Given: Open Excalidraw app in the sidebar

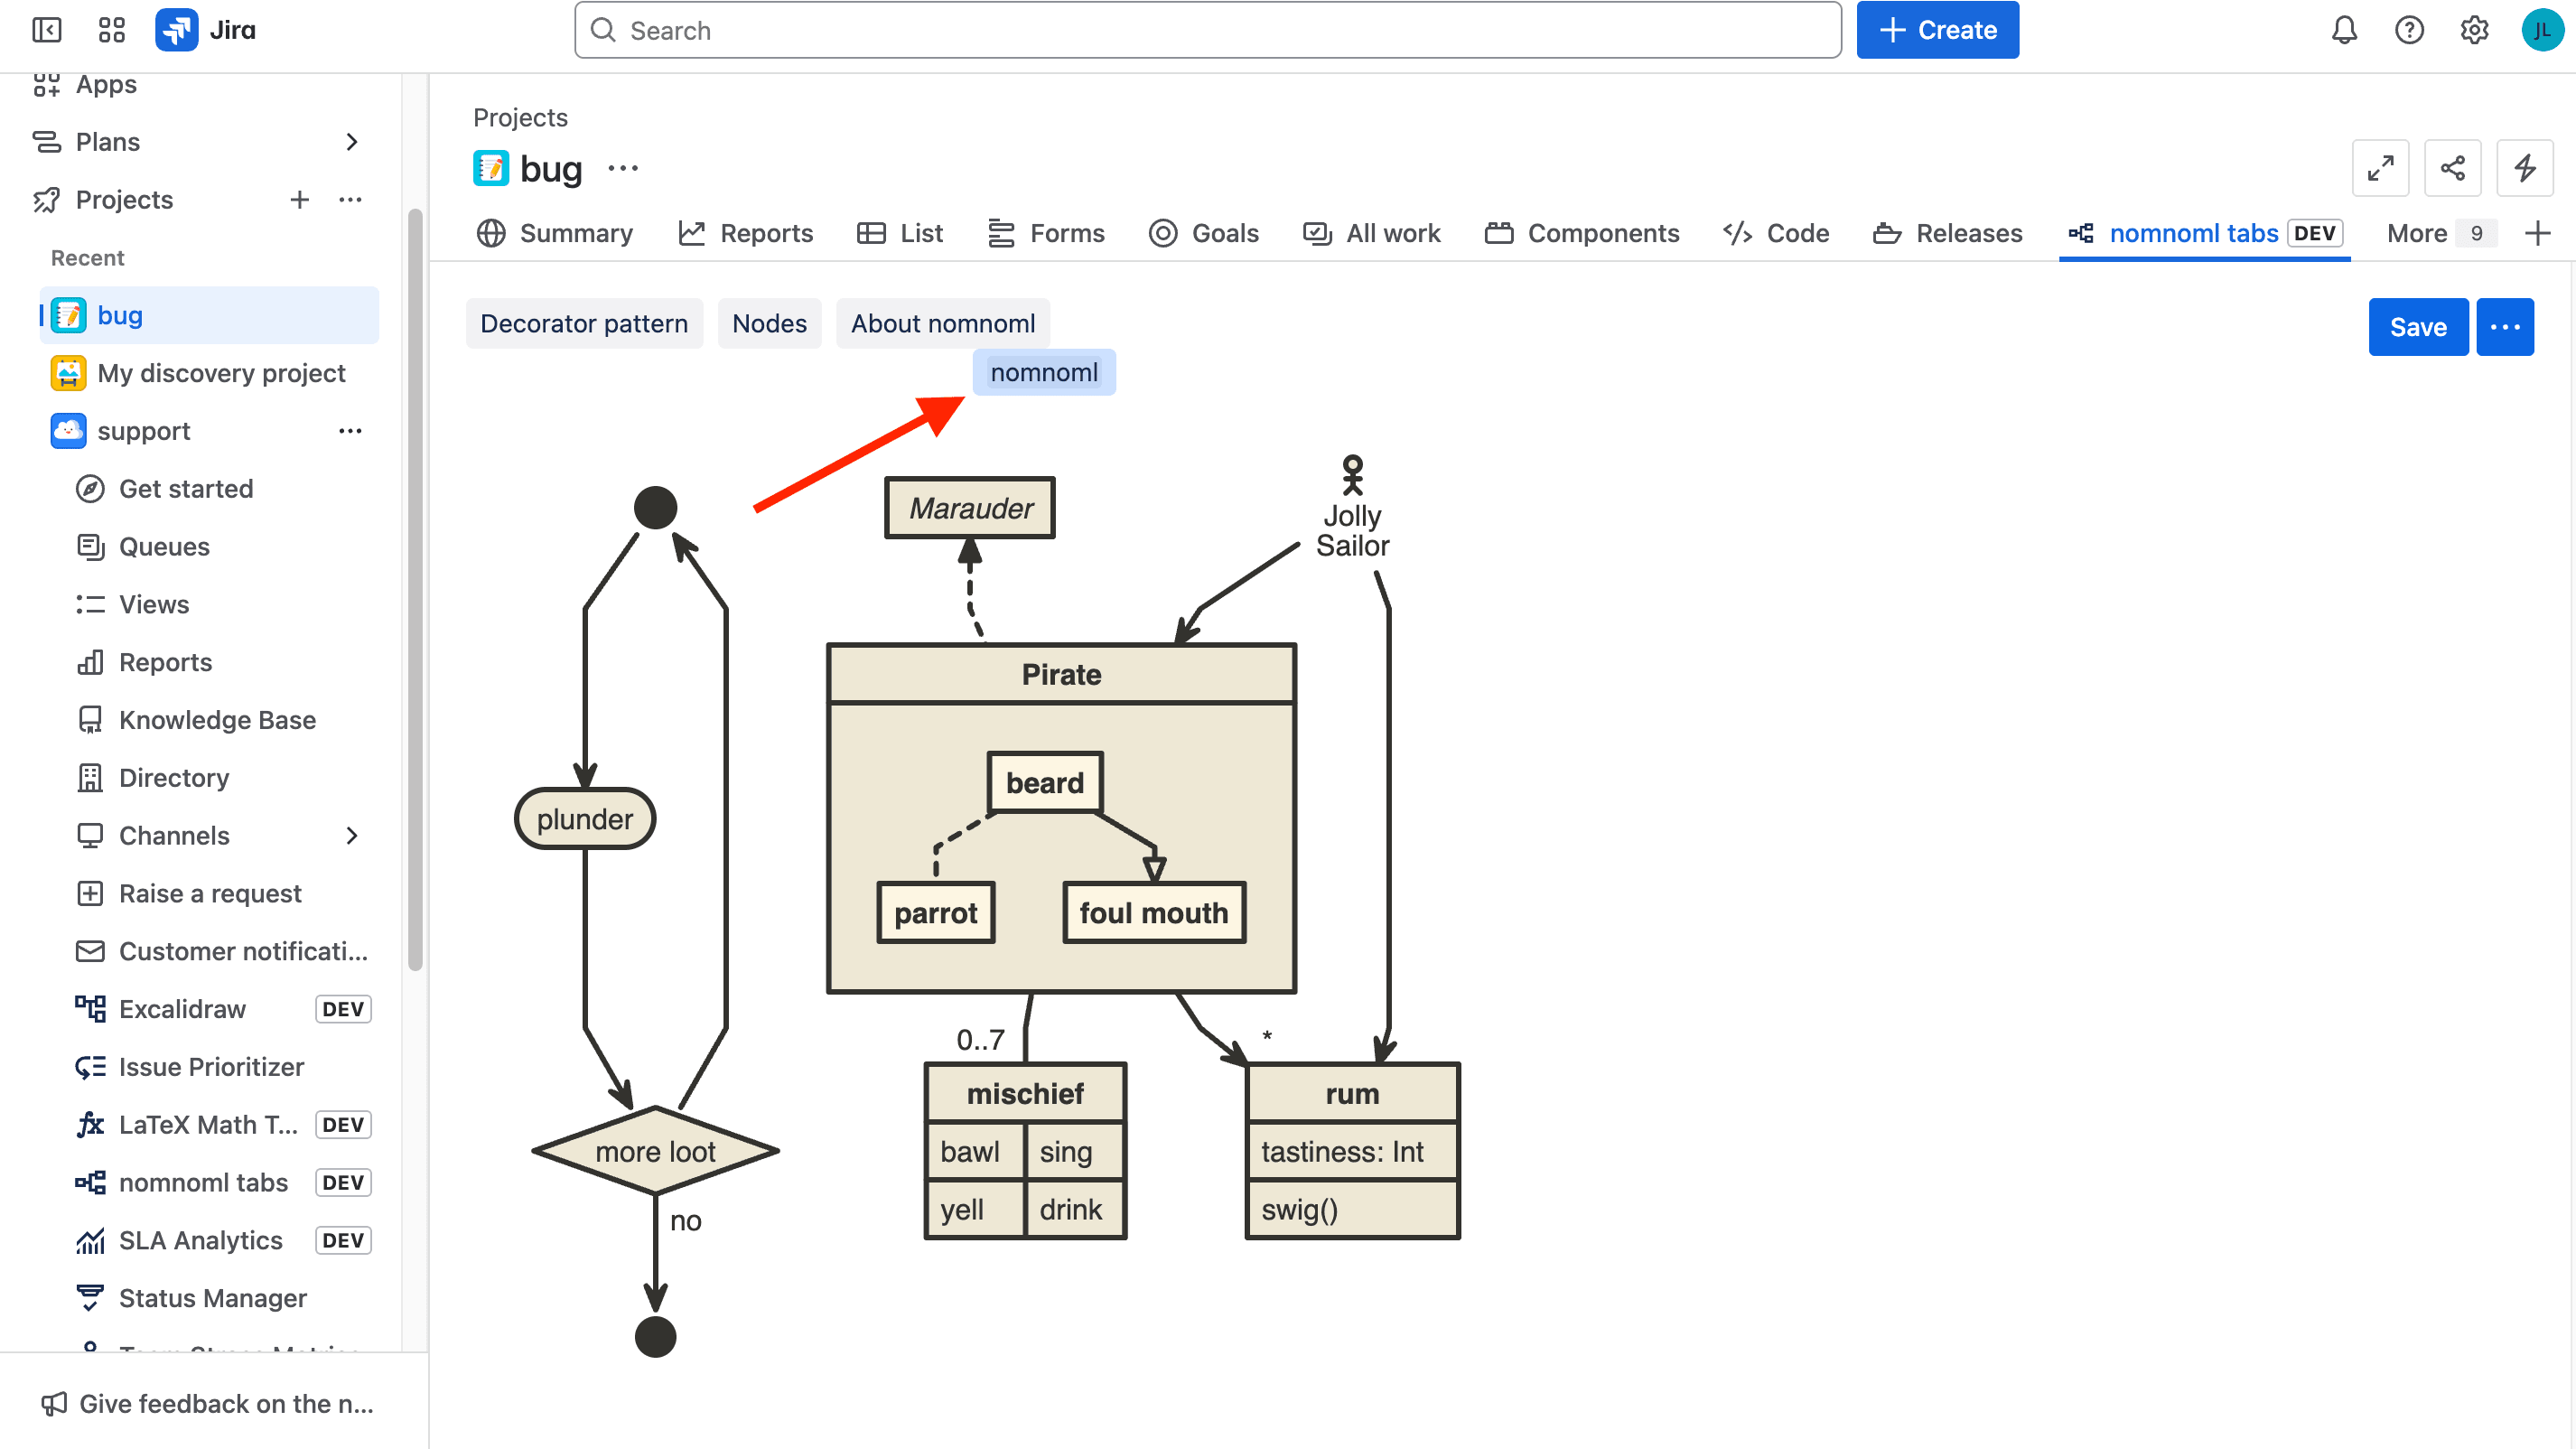Looking at the screenshot, I should click(182, 1009).
